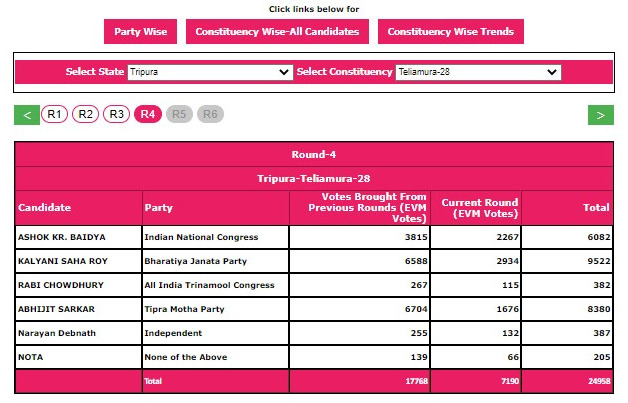Click the Candidate column header
628x403 pixels.
click(x=45, y=208)
